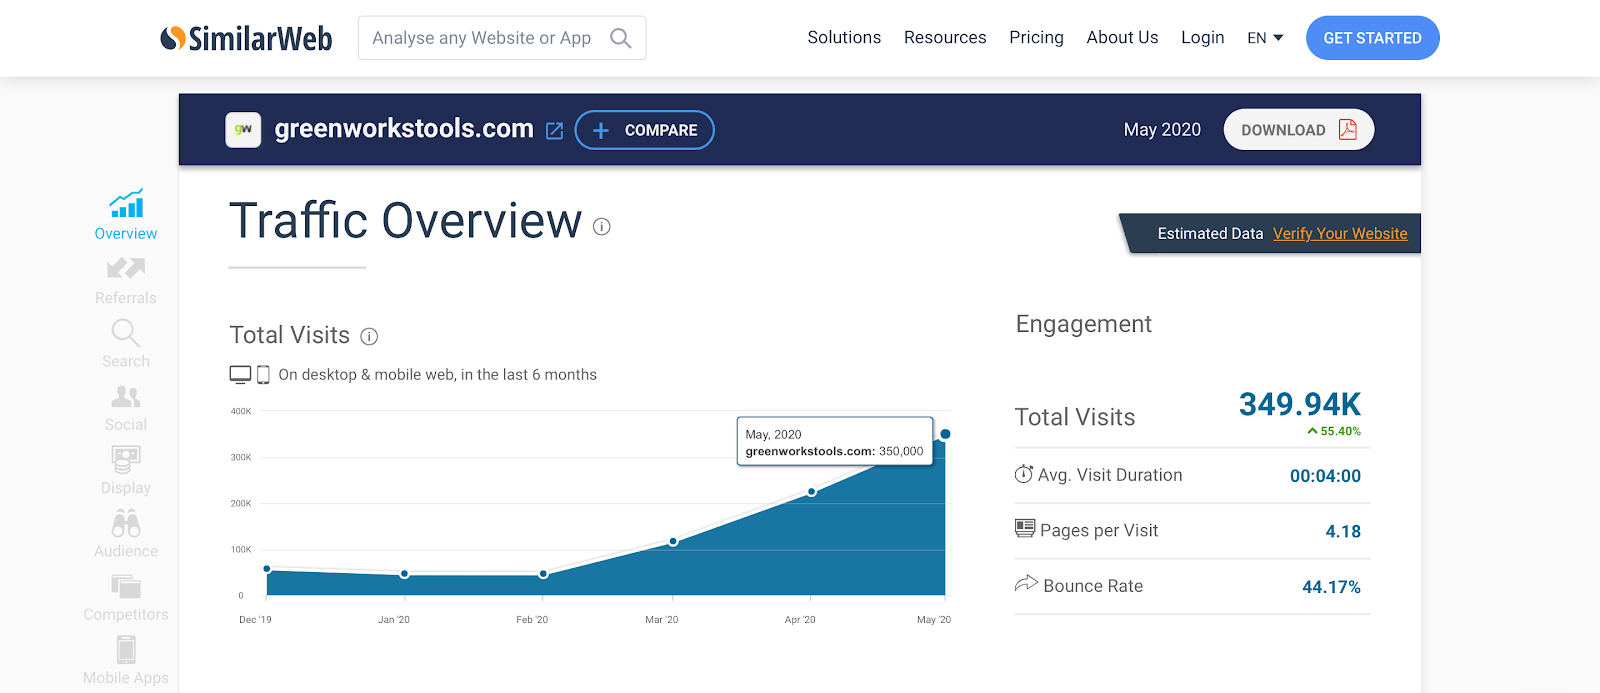This screenshot has height=693, width=1600.
Task: Select the Overview chart icon in sidebar
Action: point(126,203)
